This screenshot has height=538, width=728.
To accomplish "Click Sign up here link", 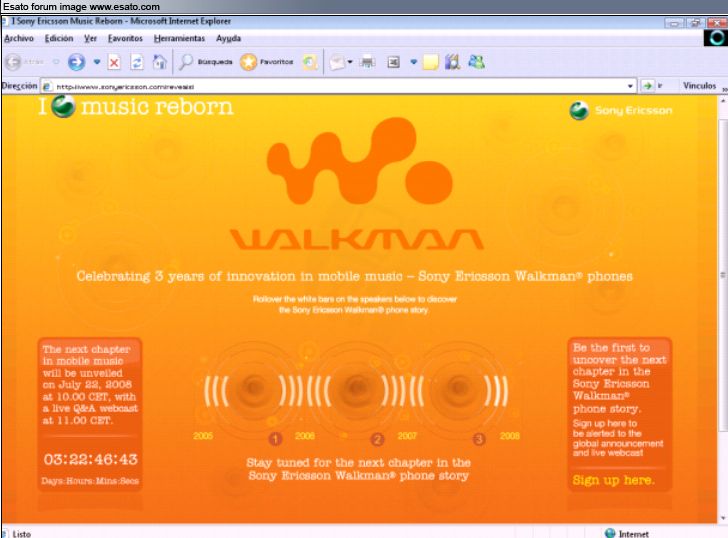I will click(x=613, y=480).
